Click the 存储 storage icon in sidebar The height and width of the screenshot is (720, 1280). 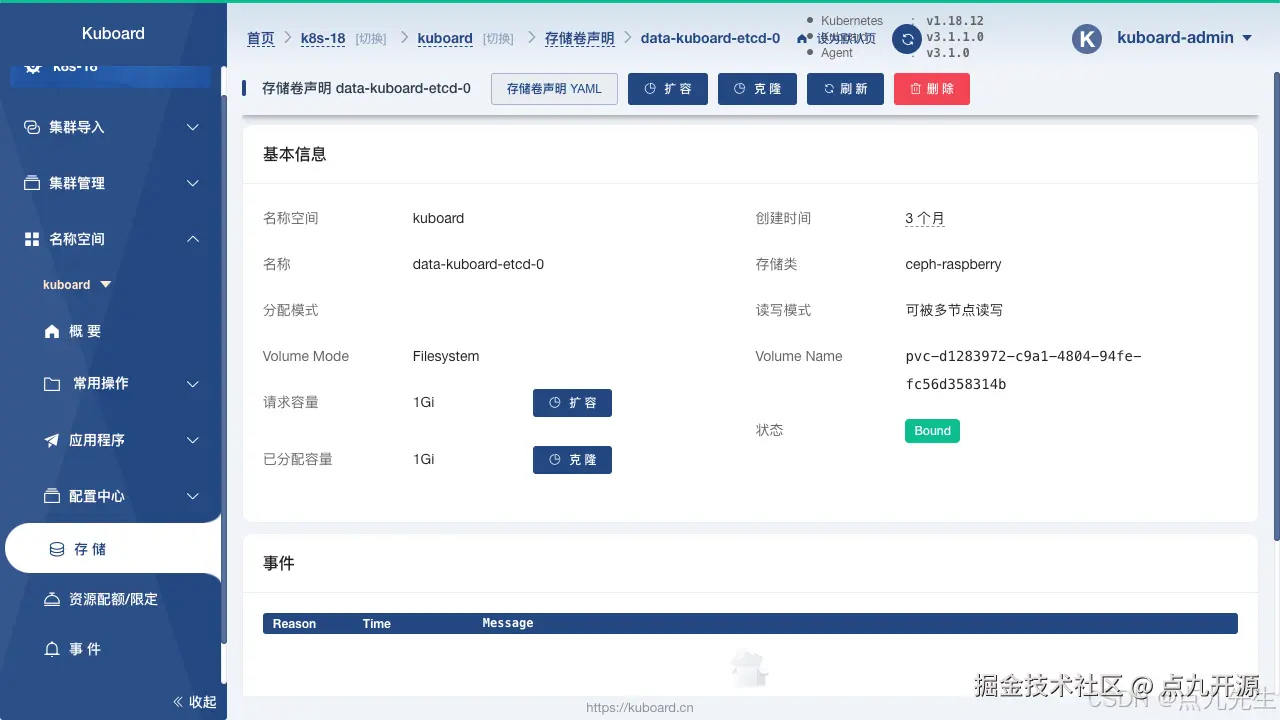pyautogui.click(x=55, y=548)
